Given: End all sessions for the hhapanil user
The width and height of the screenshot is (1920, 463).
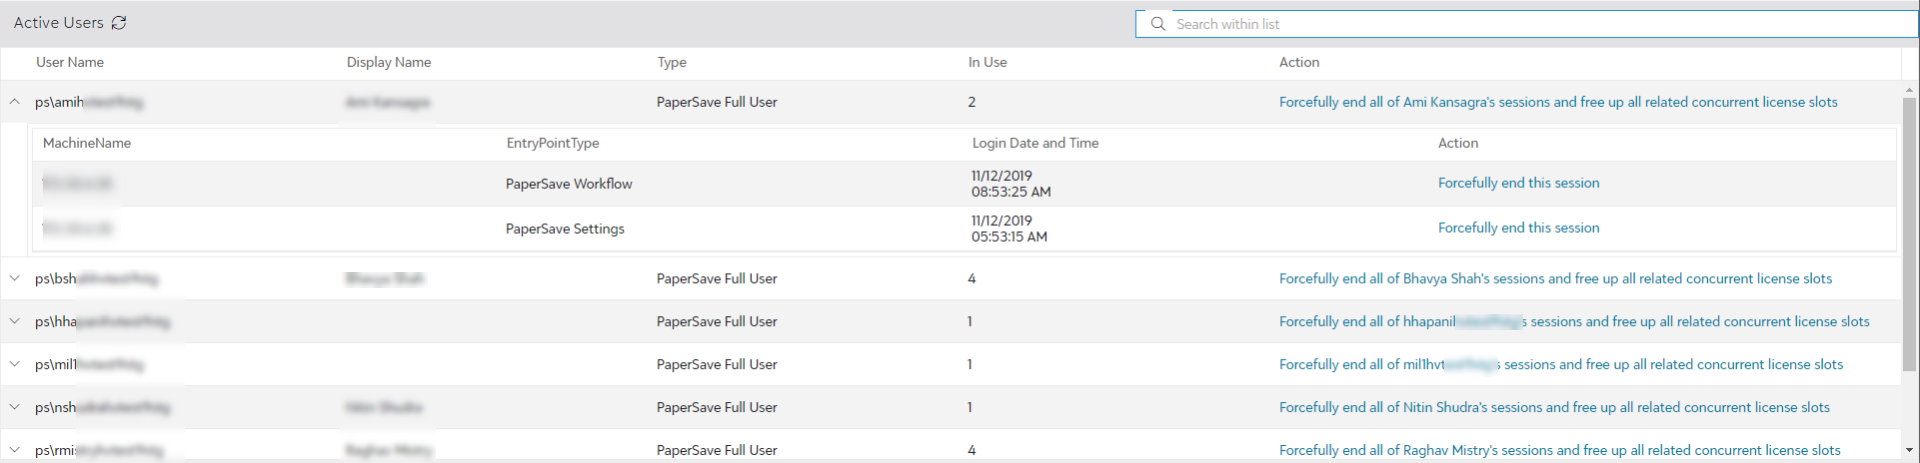Looking at the screenshot, I should tap(1573, 322).
